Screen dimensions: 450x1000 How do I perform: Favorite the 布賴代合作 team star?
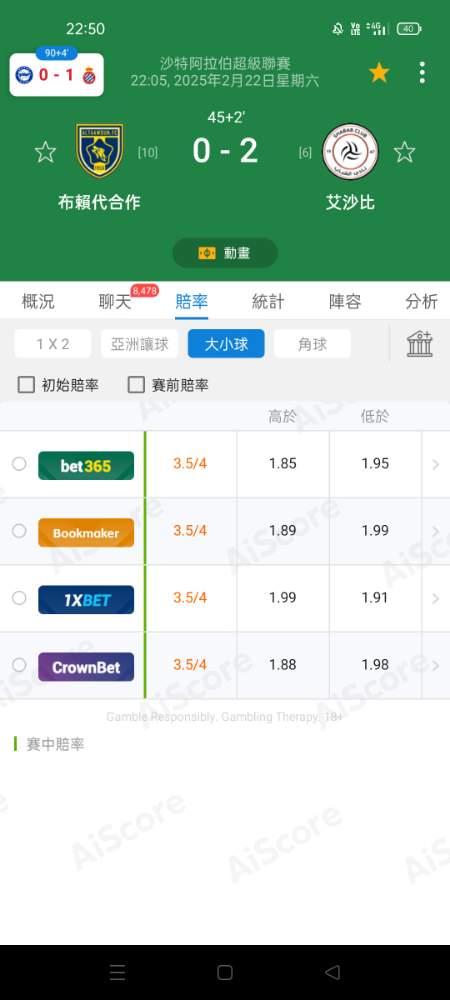(45, 152)
